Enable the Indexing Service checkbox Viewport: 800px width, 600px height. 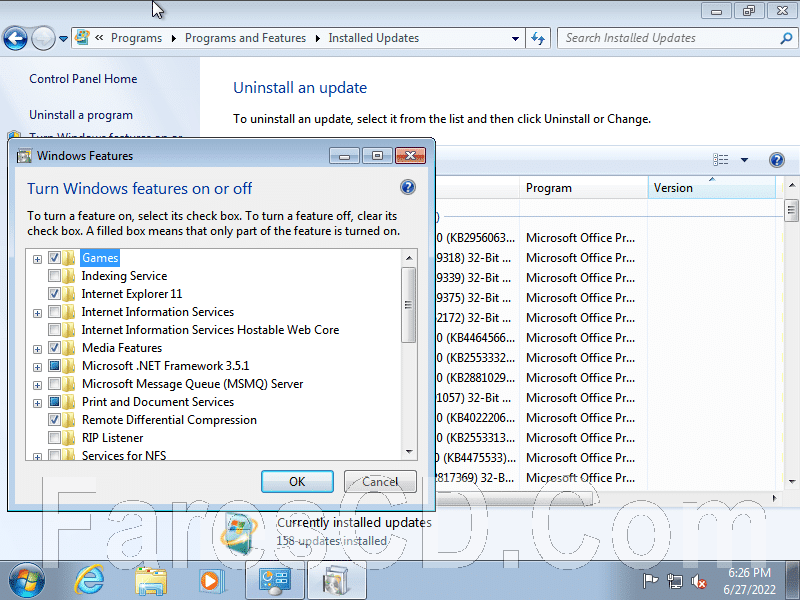(x=54, y=276)
